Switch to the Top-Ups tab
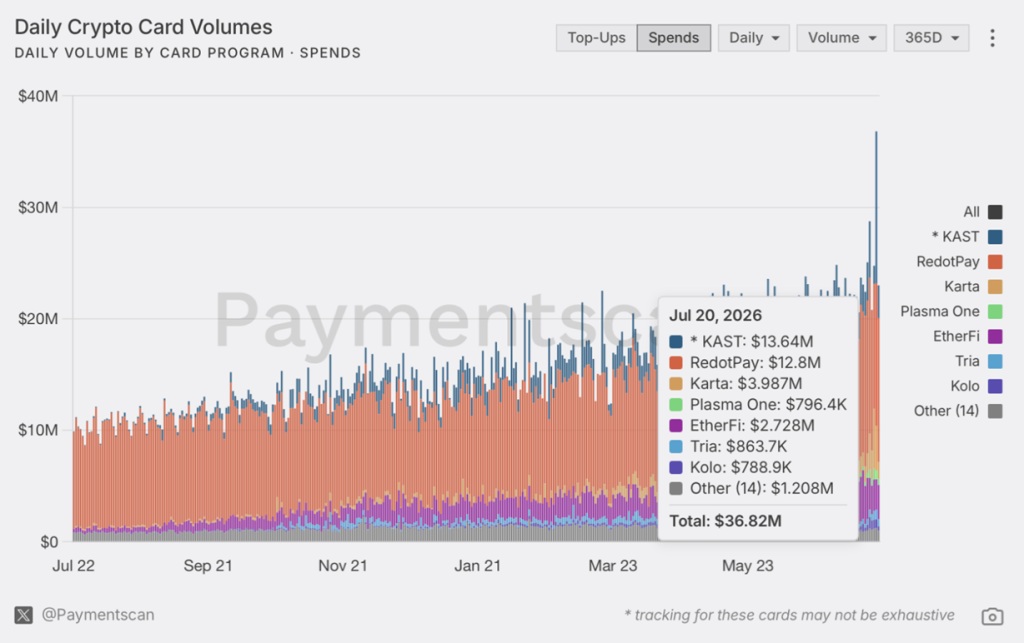This screenshot has height=643, width=1024. click(x=596, y=38)
